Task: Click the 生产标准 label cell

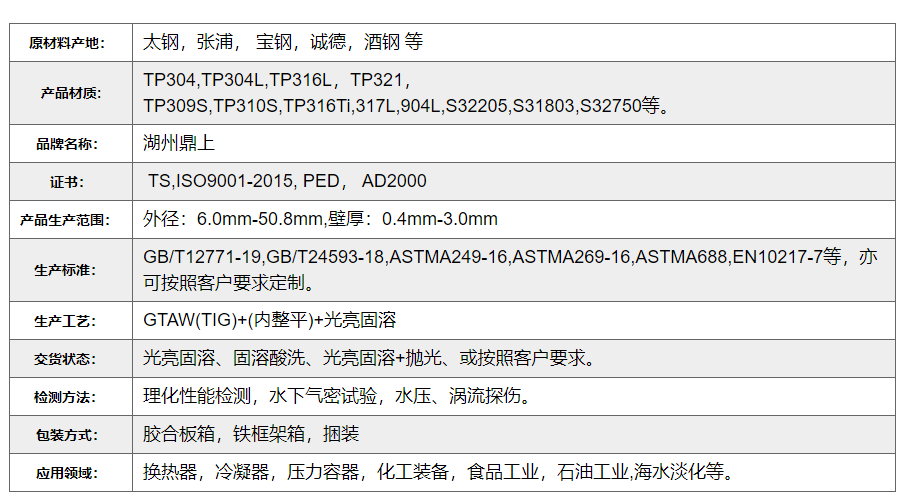Action: click(67, 270)
